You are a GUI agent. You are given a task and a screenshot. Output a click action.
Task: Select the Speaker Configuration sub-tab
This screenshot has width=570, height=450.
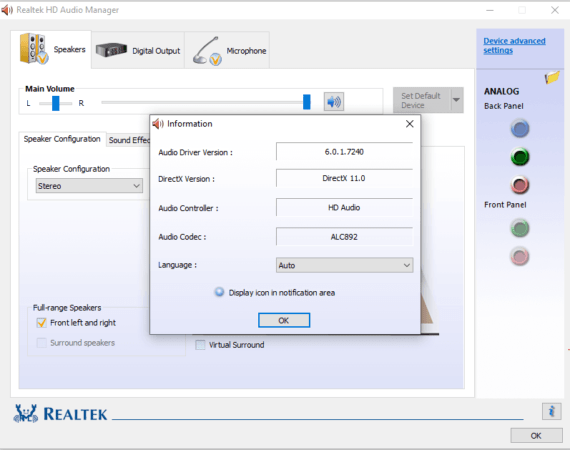click(x=62, y=139)
